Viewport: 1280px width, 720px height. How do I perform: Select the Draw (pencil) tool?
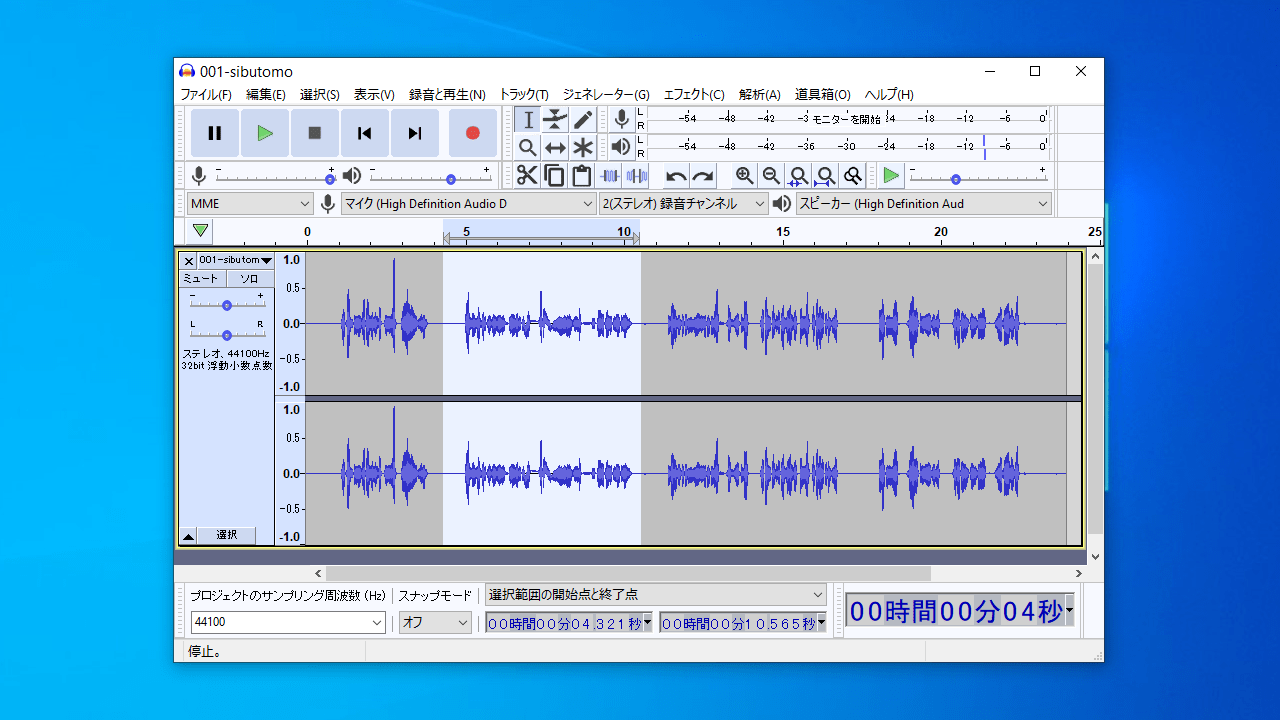coord(583,120)
